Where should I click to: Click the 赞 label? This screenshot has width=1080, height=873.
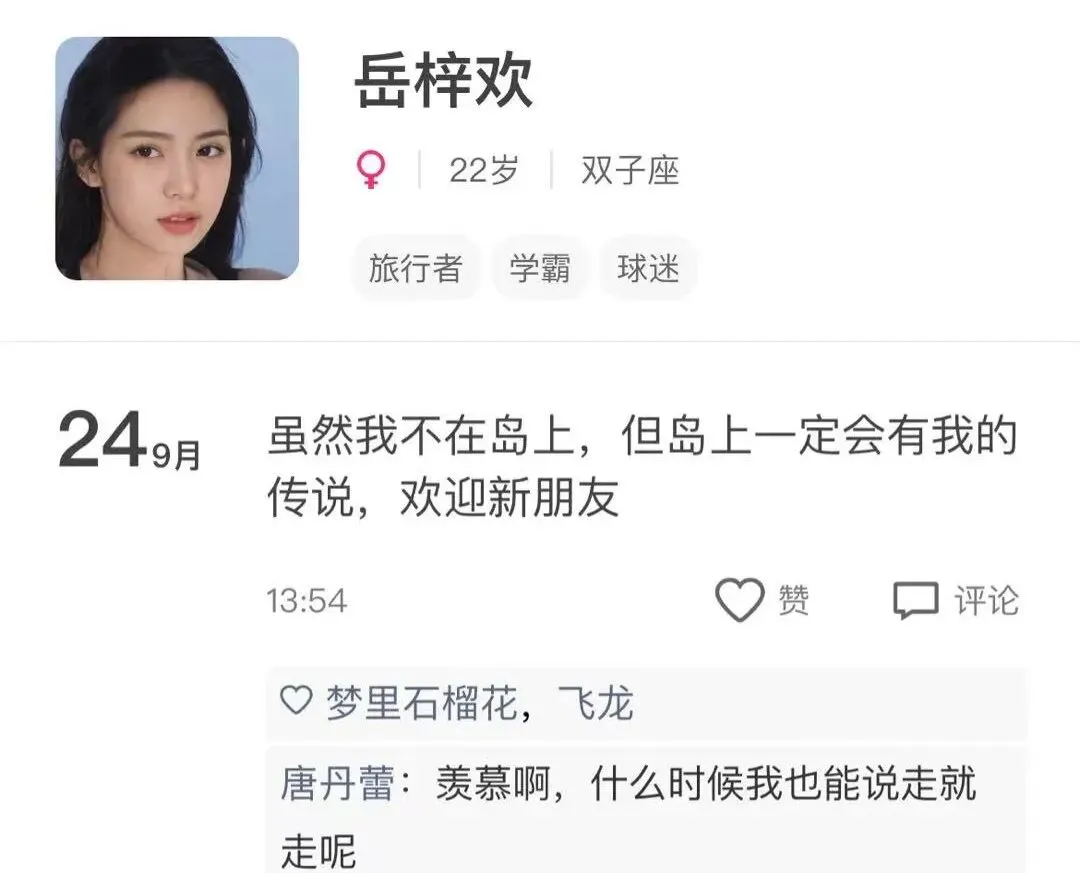pyautogui.click(x=793, y=600)
